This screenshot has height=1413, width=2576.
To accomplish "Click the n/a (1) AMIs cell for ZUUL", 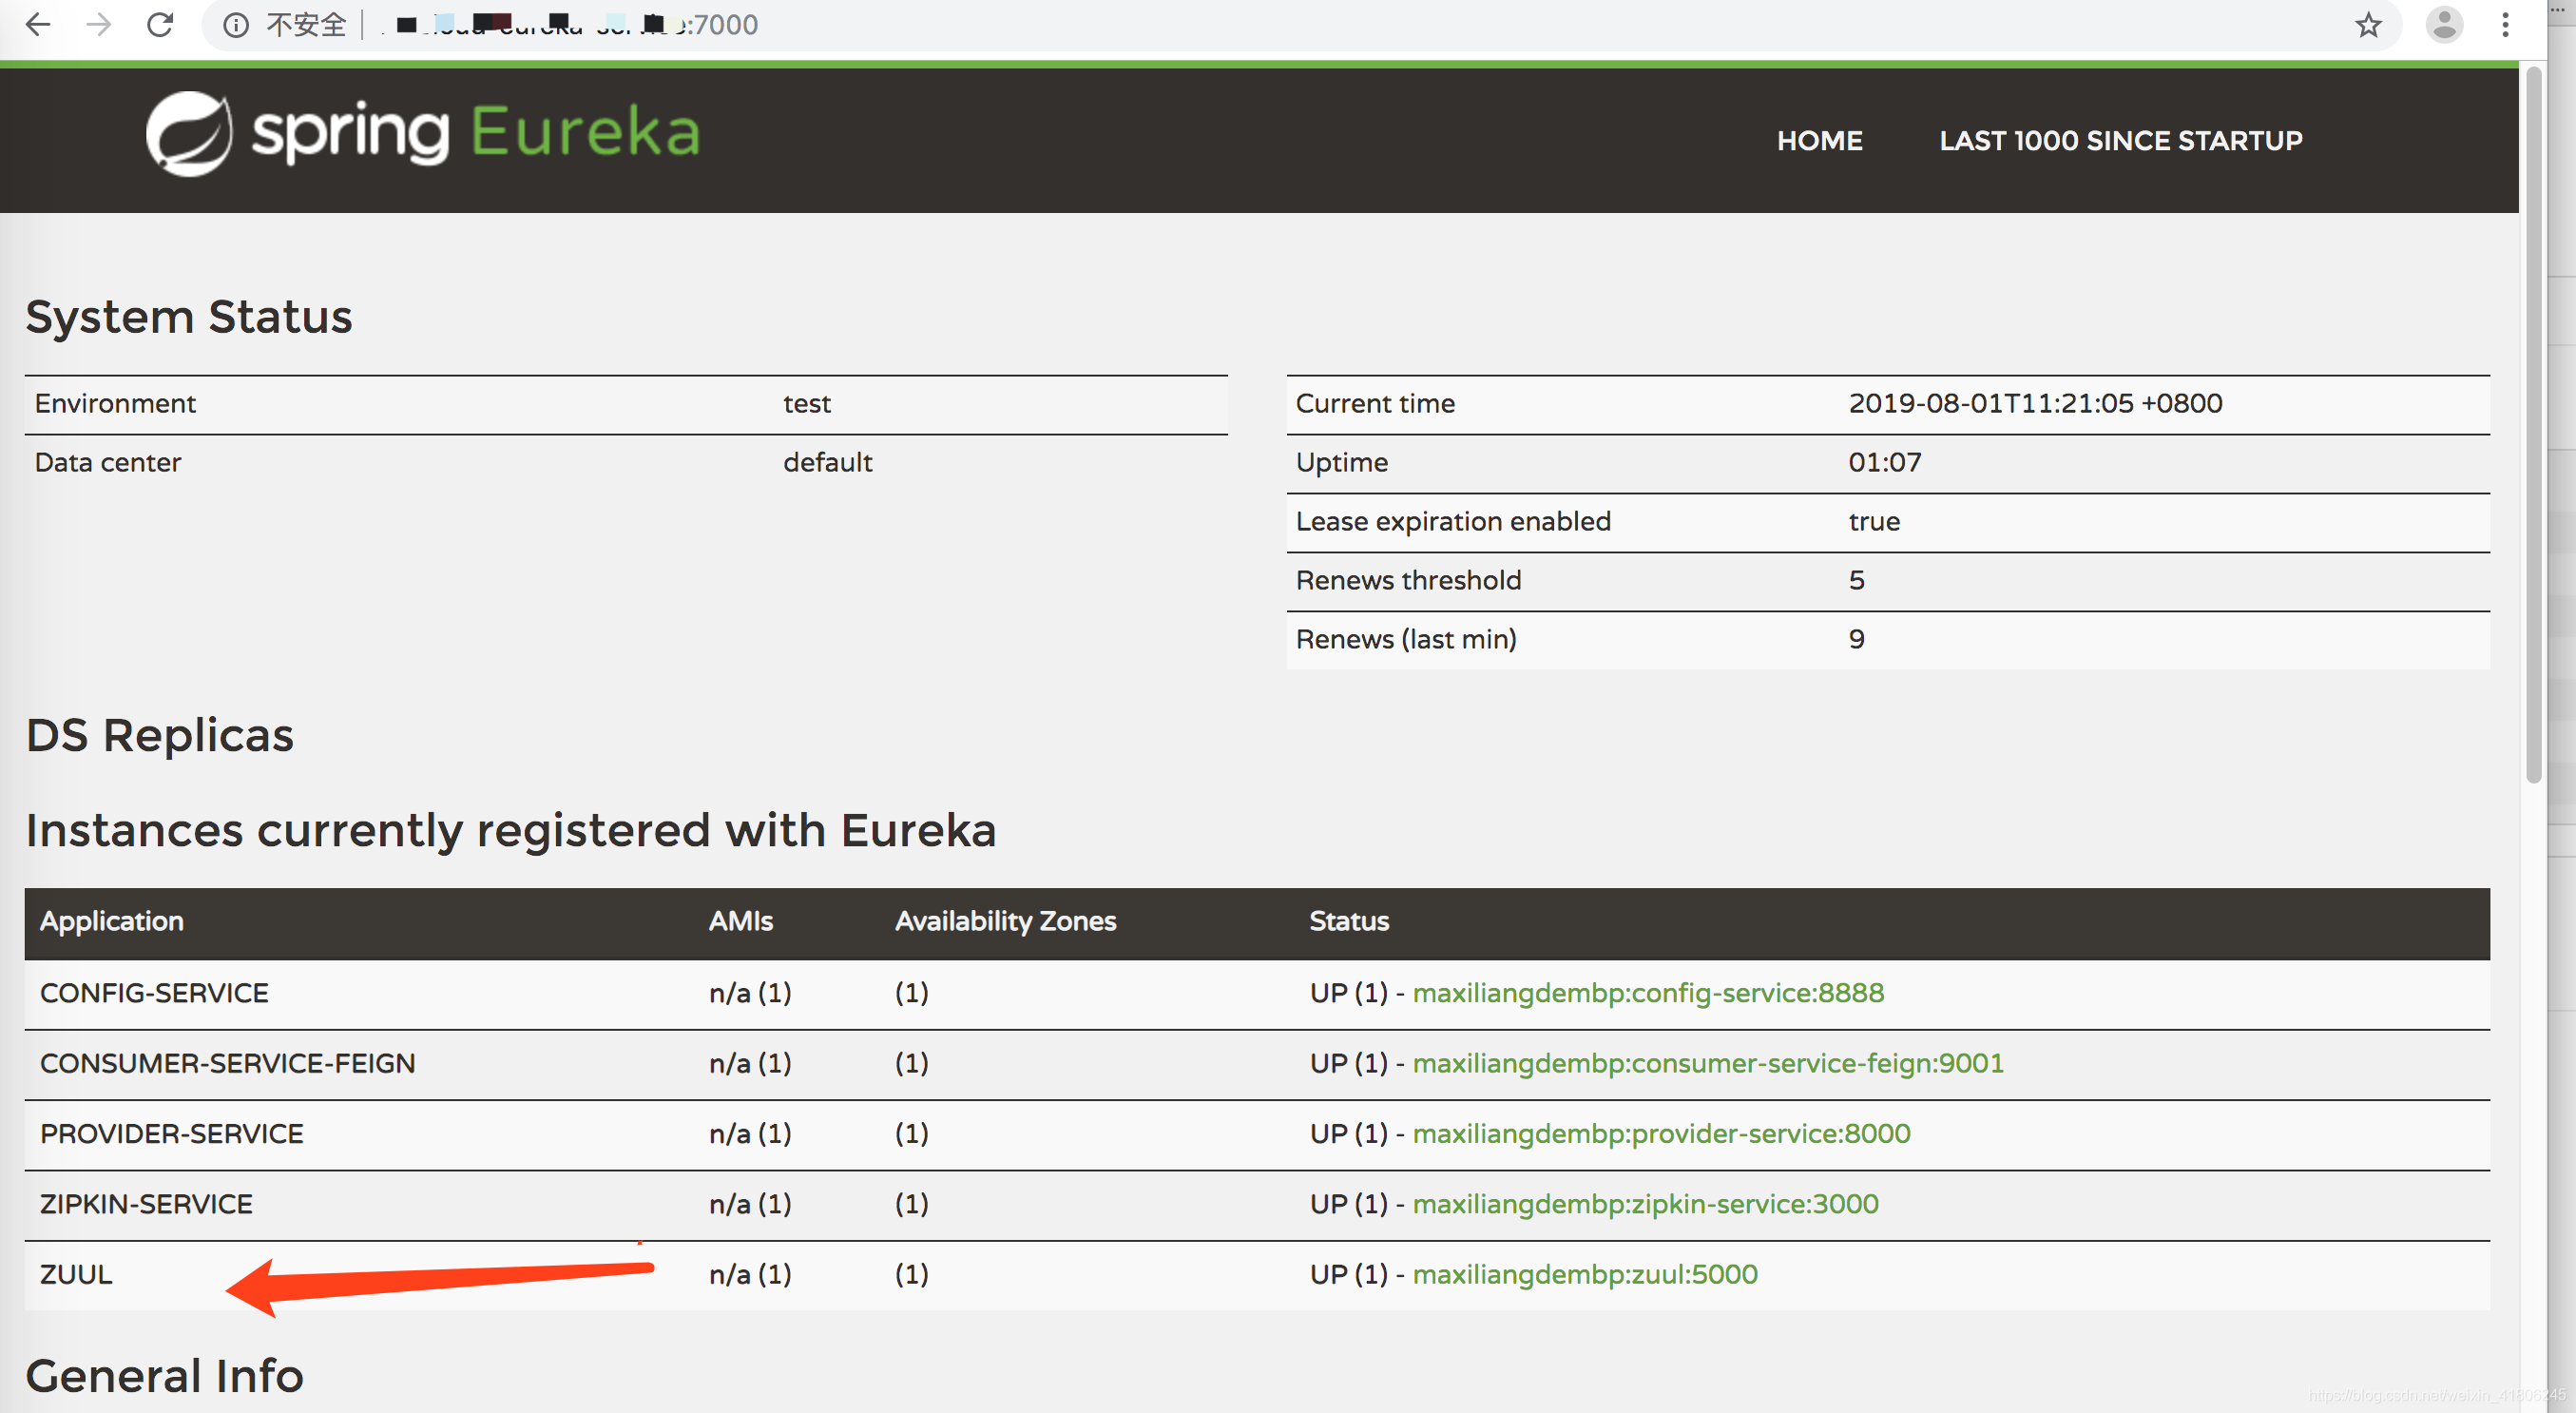I will [750, 1274].
